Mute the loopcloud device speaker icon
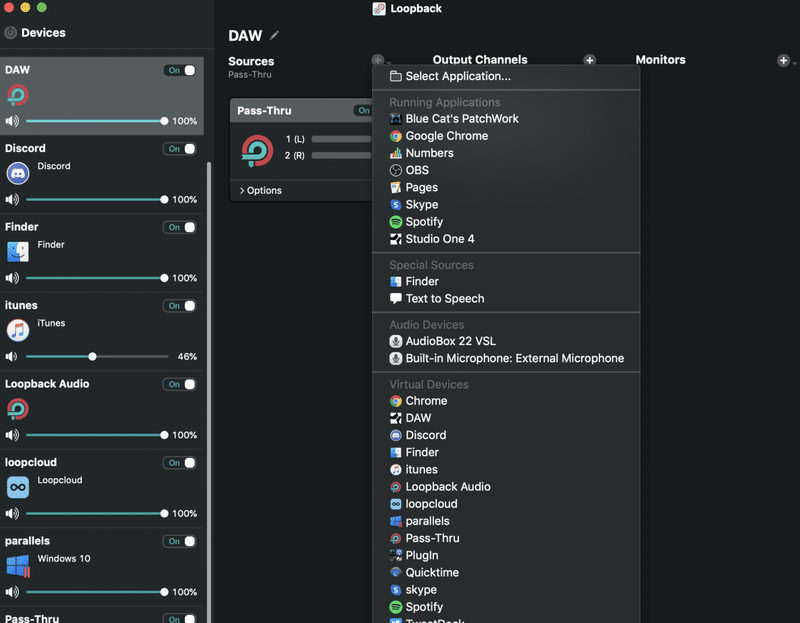This screenshot has width=800, height=623. 12,513
